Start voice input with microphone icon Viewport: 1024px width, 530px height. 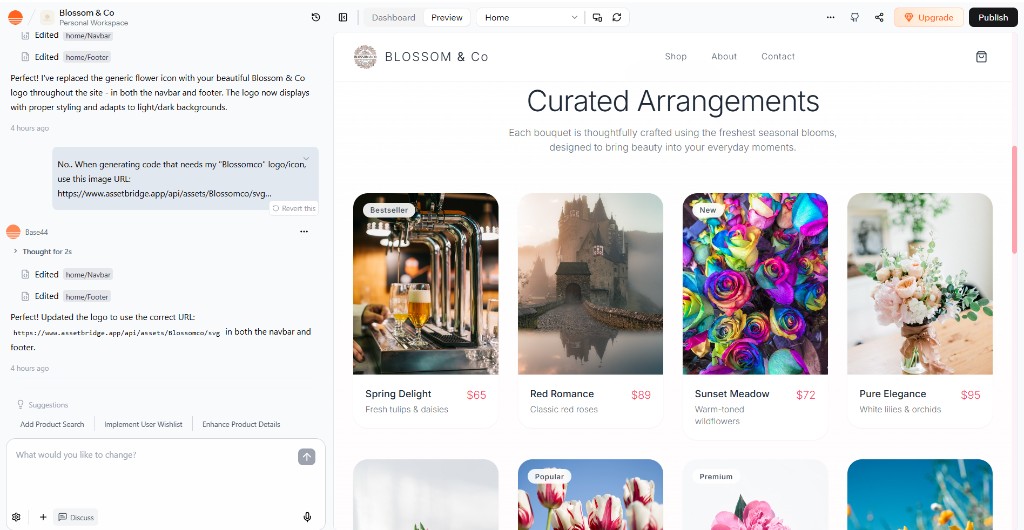click(307, 517)
